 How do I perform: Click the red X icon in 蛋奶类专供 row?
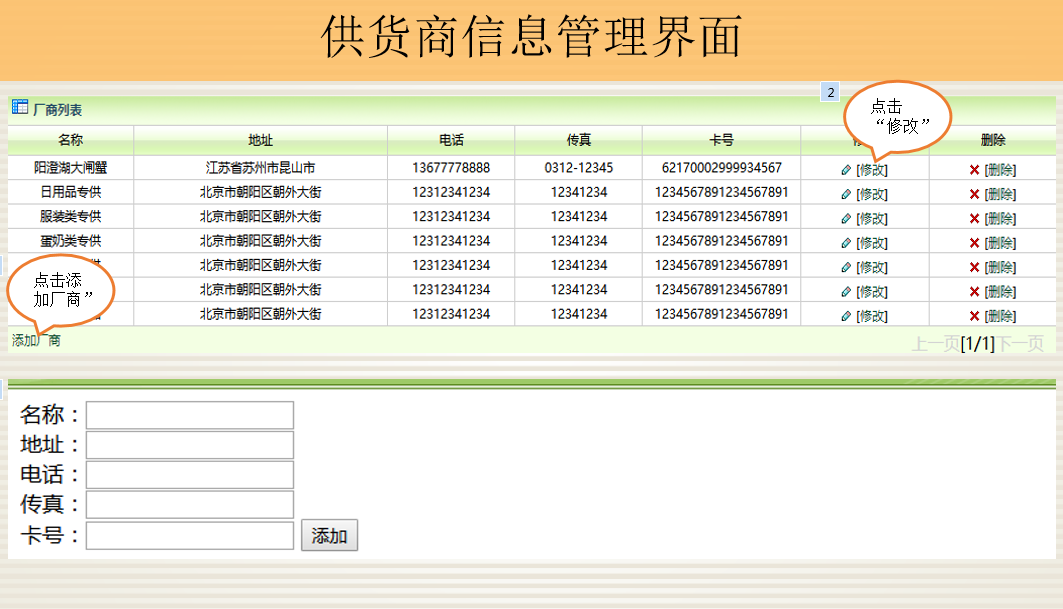pos(974,243)
